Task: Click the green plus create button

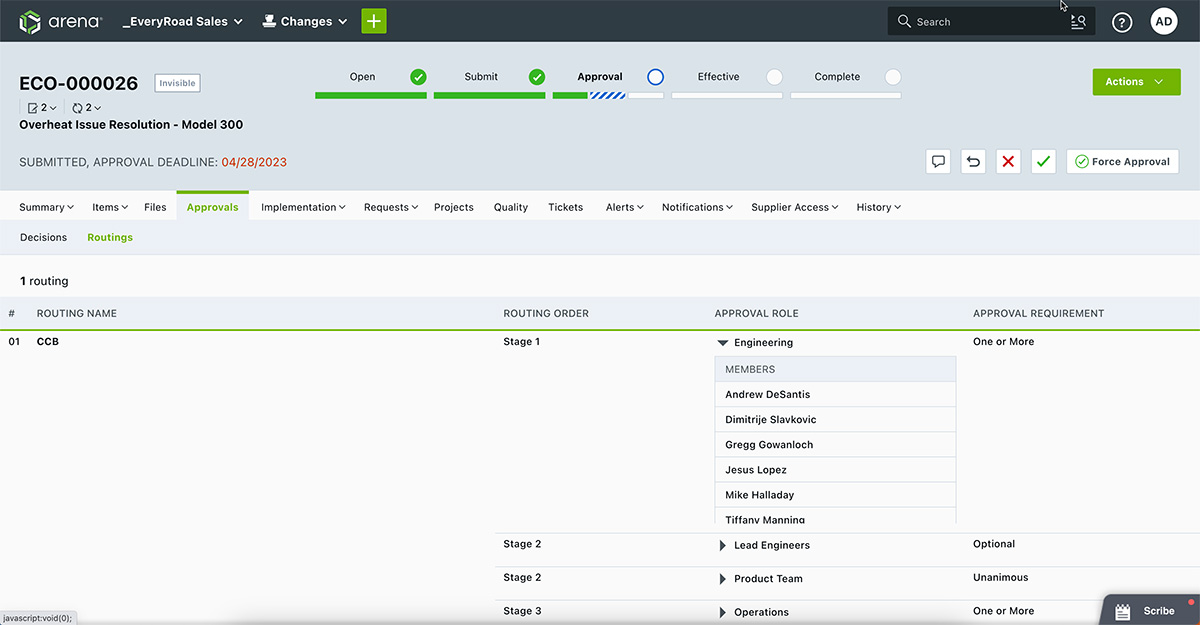Action: pyautogui.click(x=373, y=21)
